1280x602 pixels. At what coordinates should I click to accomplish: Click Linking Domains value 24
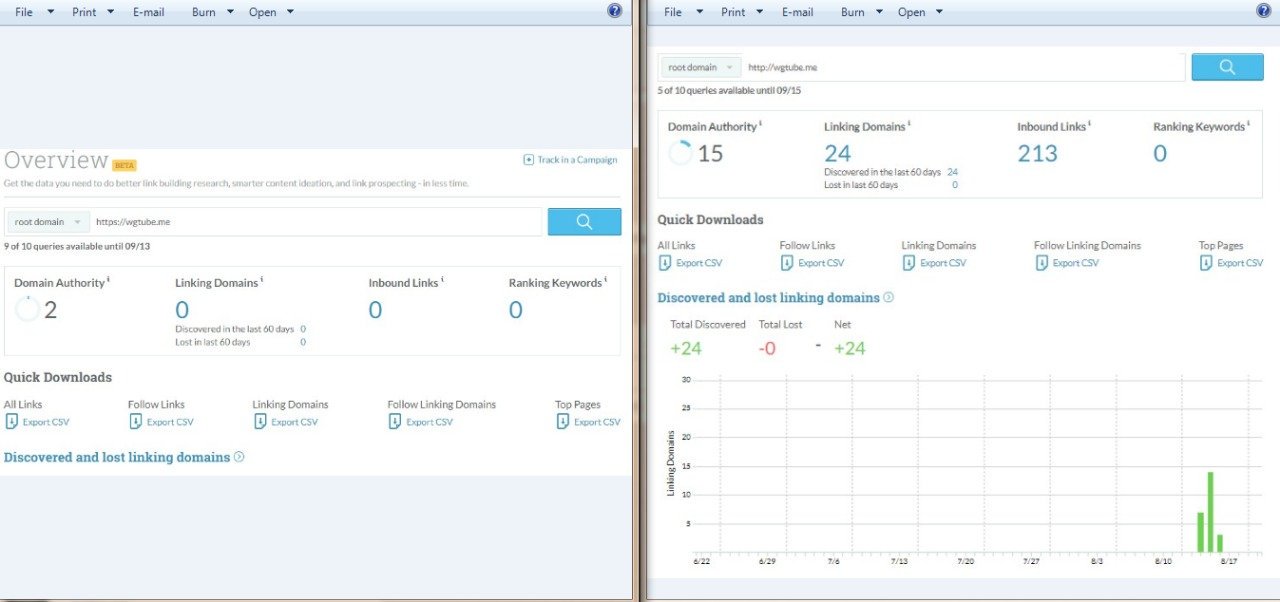[838, 153]
